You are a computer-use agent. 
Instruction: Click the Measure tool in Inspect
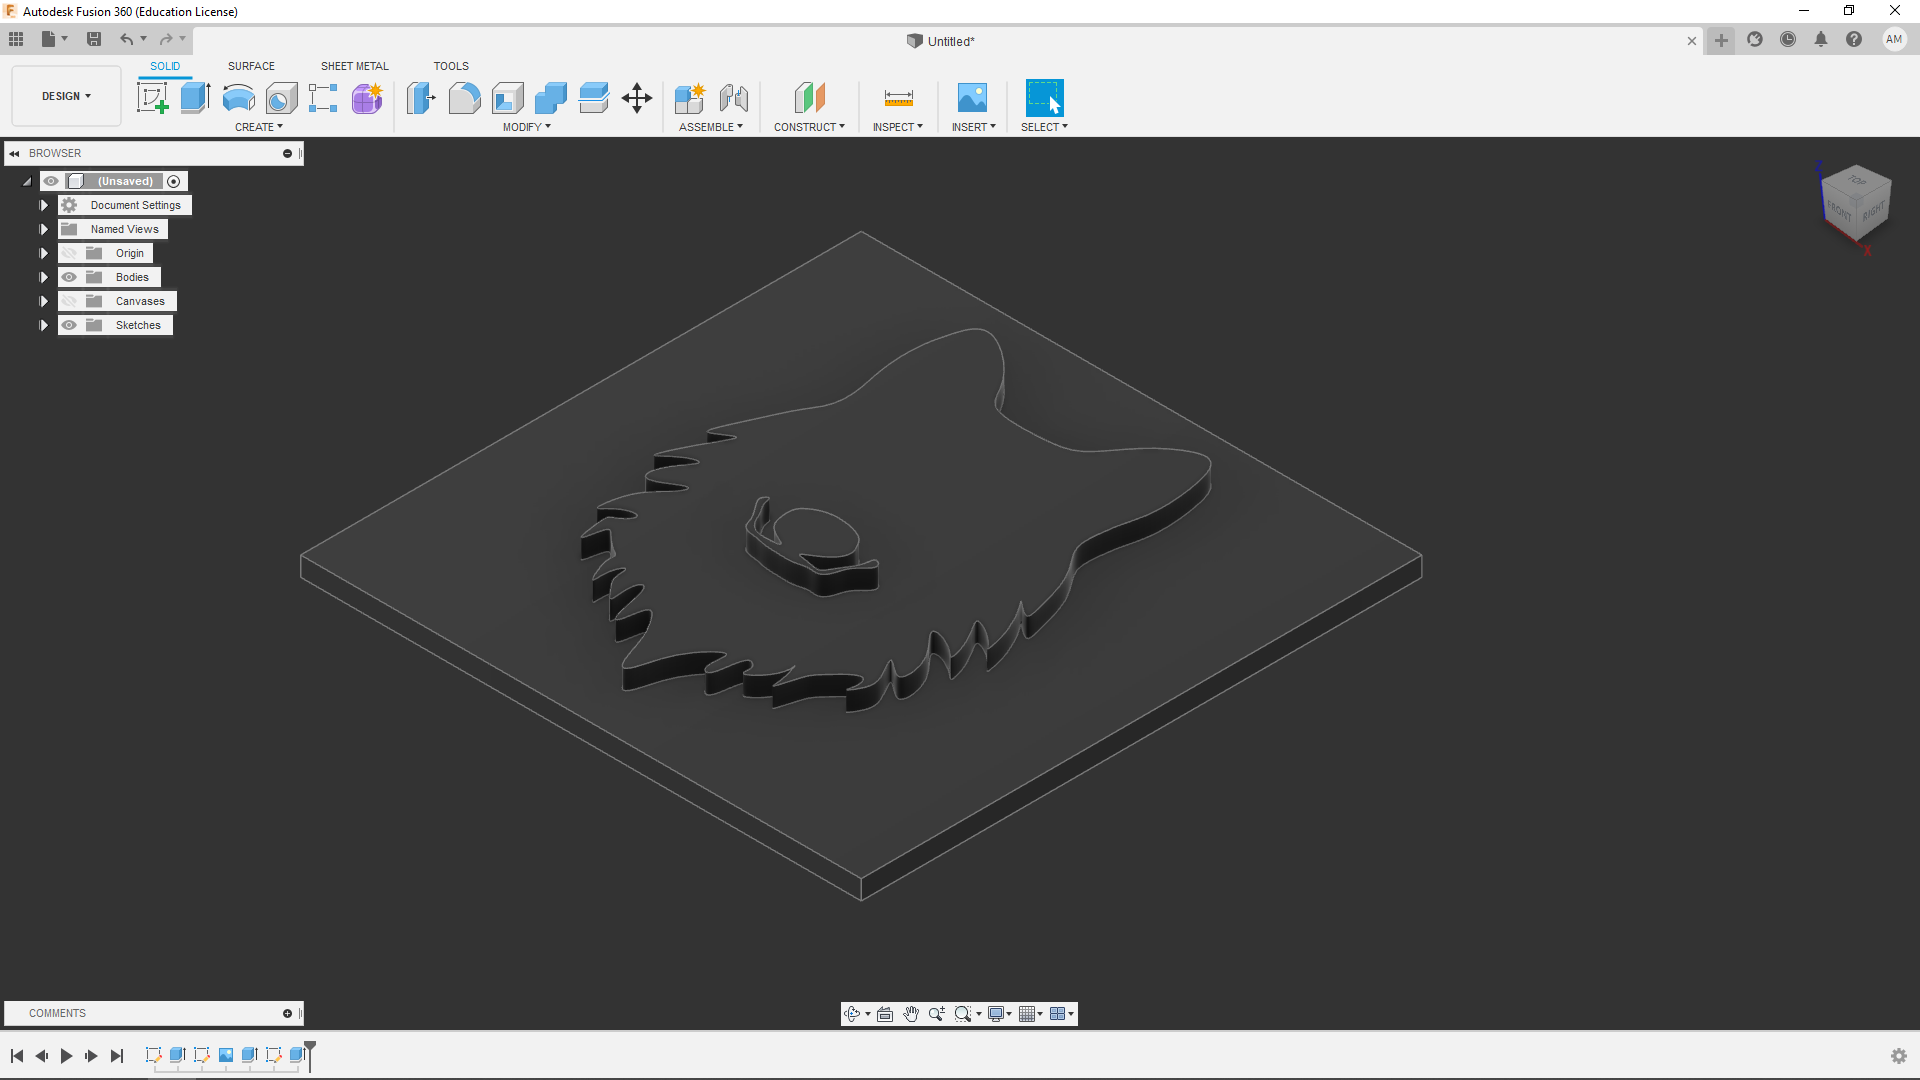tap(898, 98)
